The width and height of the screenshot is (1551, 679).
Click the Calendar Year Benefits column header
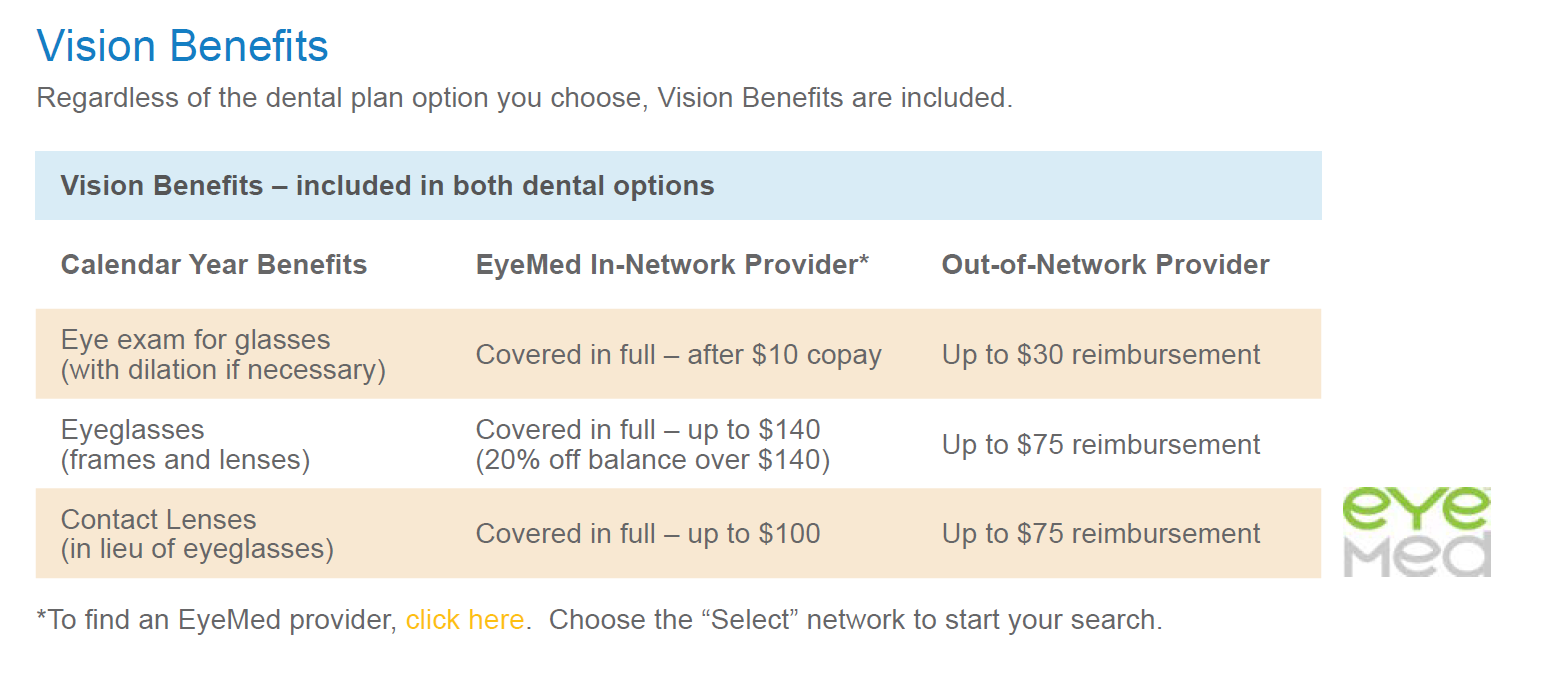[x=214, y=265]
